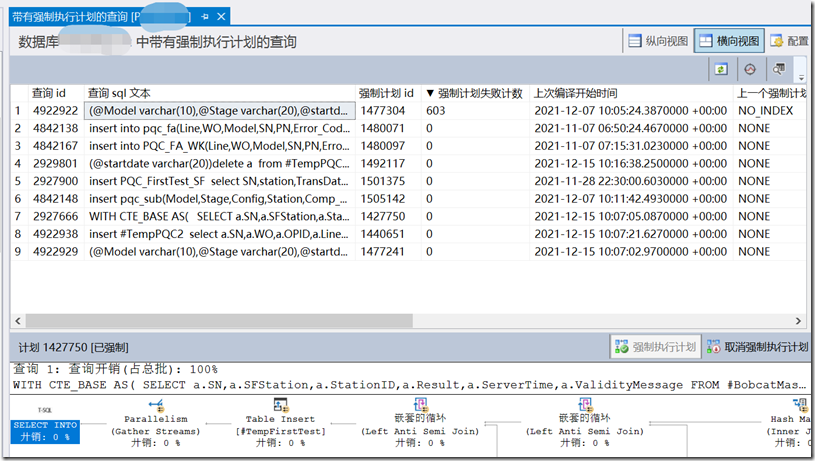Click the WITH CTE_BASE query text line
This screenshot has width=815, height=461.
click(x=409, y=385)
